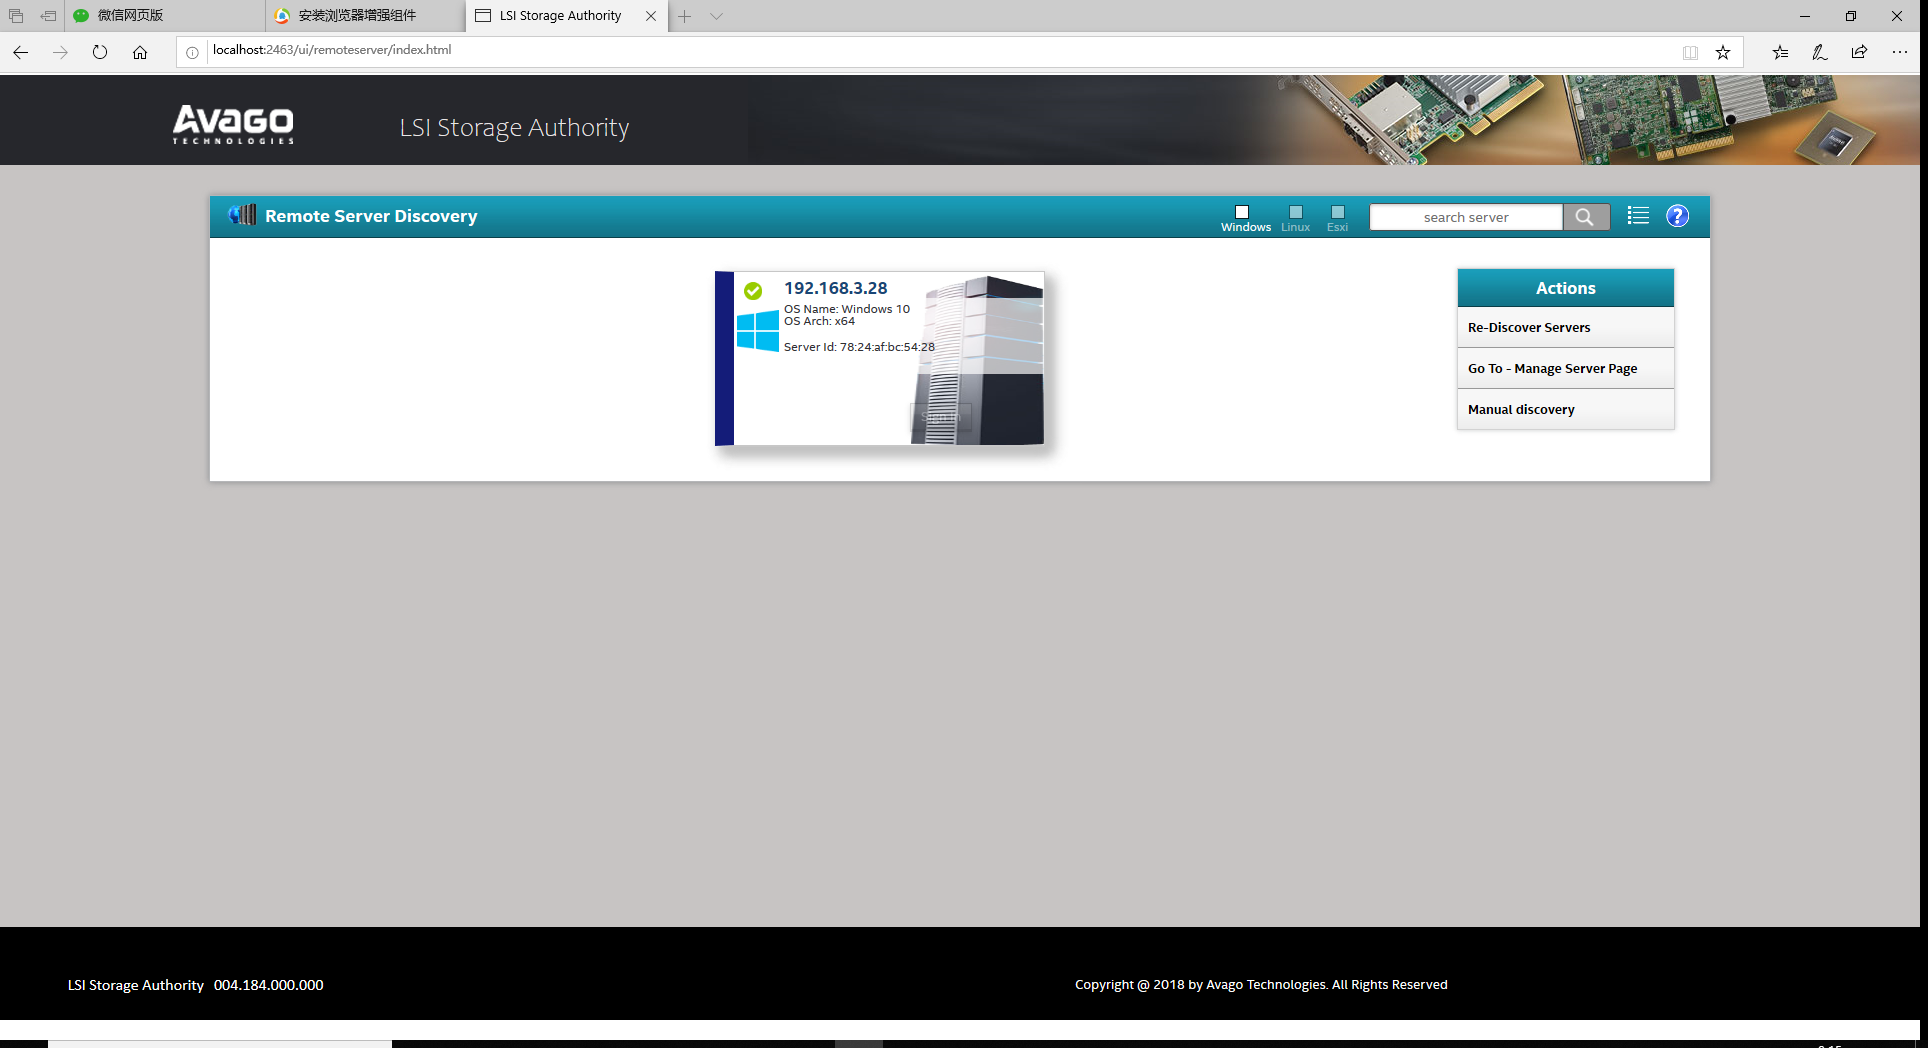The image size is (1928, 1048).
Task: Click OS Name: Windows 10 text
Action: 847,309
